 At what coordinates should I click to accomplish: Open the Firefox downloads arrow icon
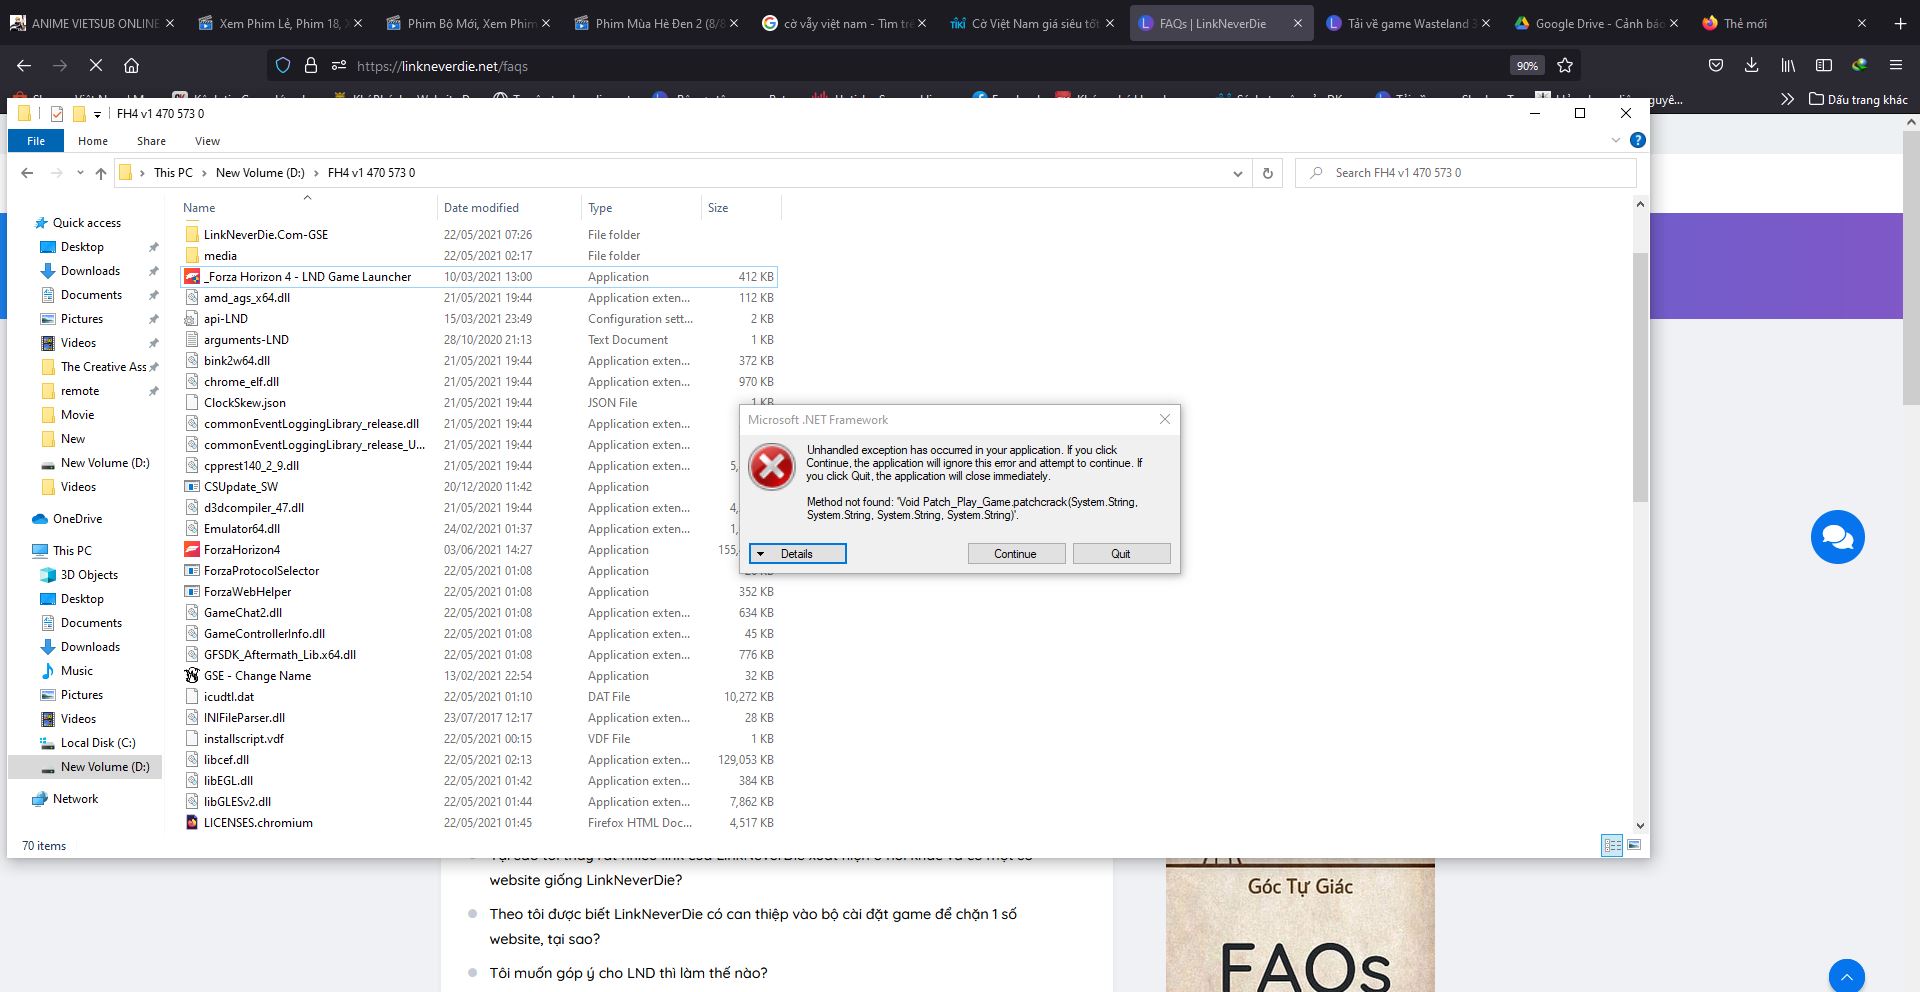click(x=1751, y=66)
